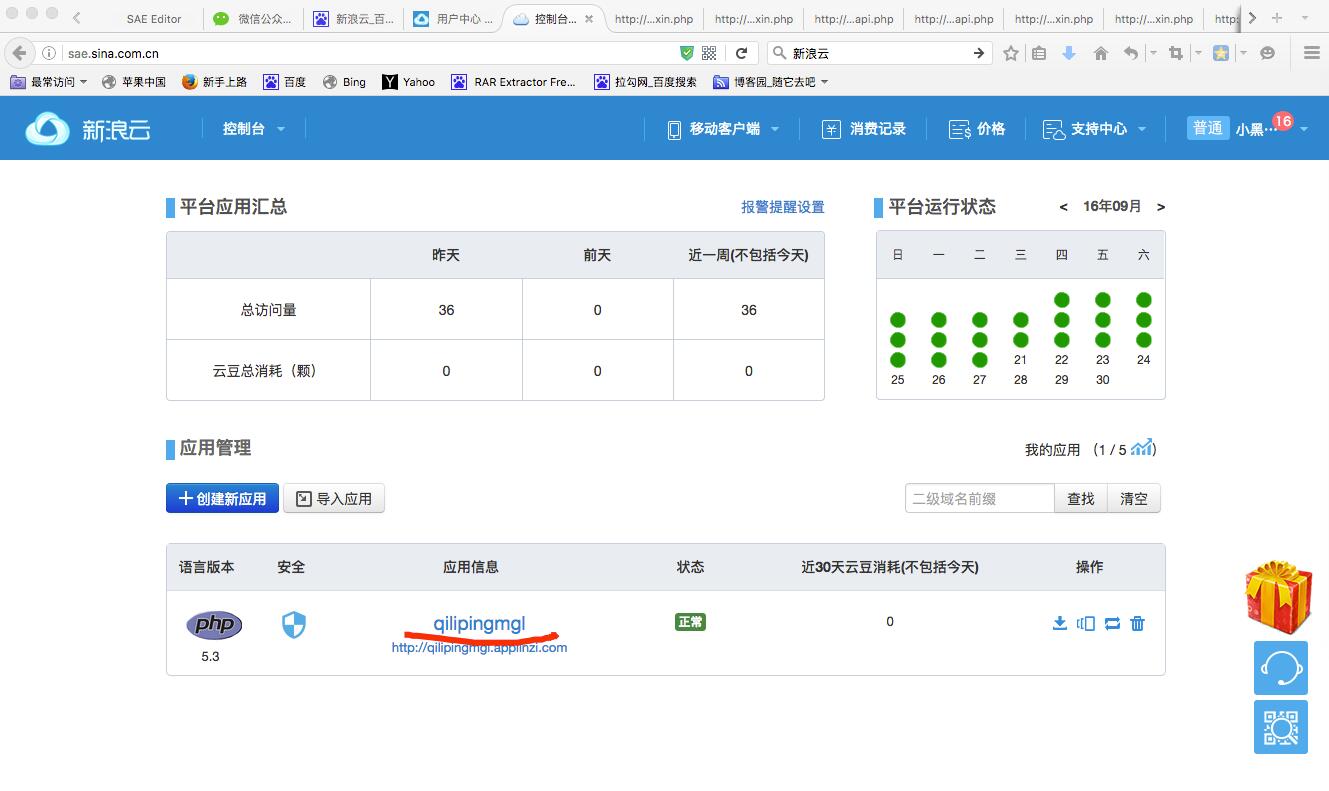The height and width of the screenshot is (791, 1329).
Task: Switch to the 新浪云_百 tab
Action: pos(354,19)
